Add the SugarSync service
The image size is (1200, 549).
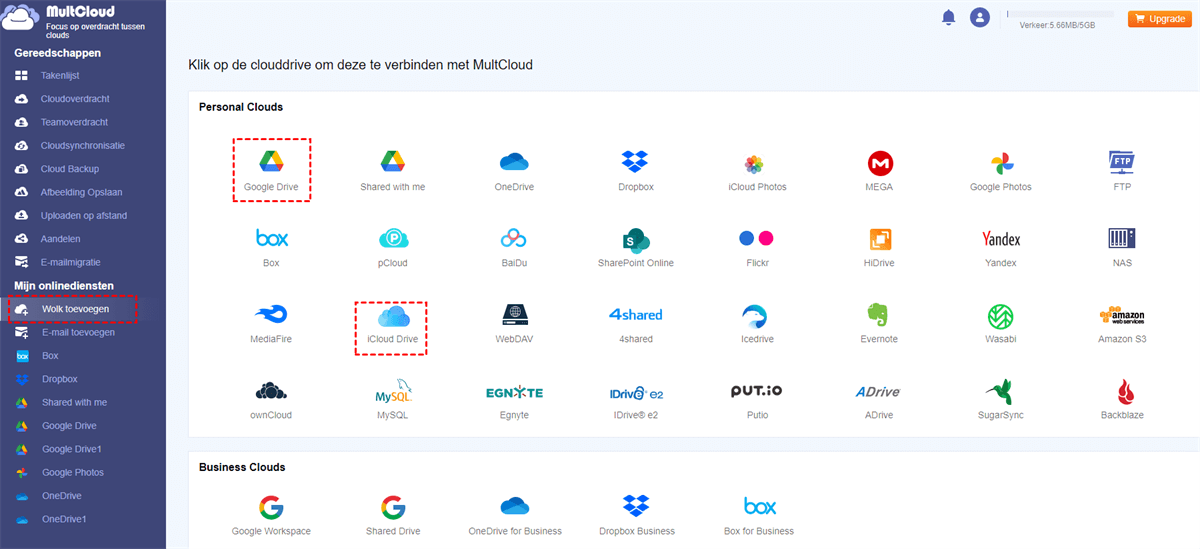tap(1001, 391)
